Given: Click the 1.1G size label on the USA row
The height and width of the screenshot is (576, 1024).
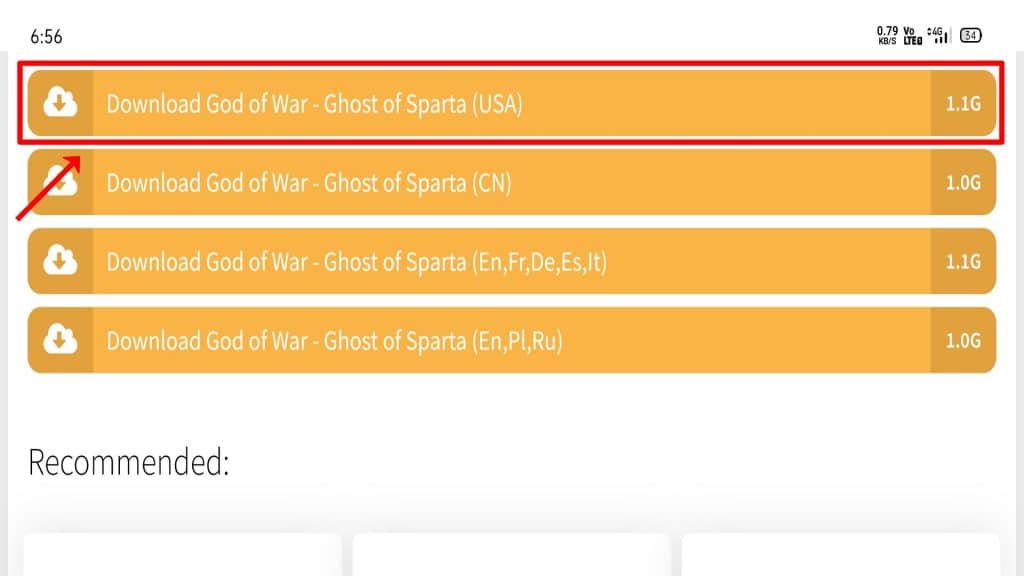Looking at the screenshot, I should [963, 103].
